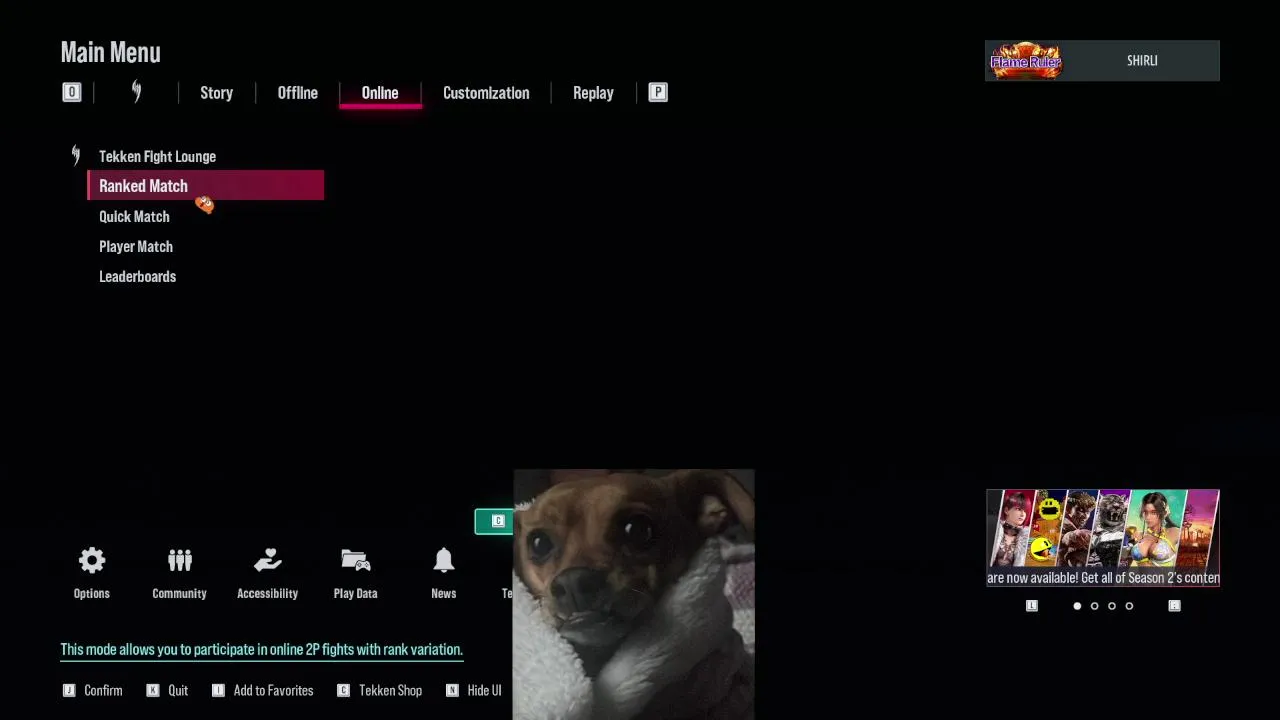Viewport: 1280px width, 720px height.
Task: Open the Favorites flame tab icon
Action: point(136,92)
